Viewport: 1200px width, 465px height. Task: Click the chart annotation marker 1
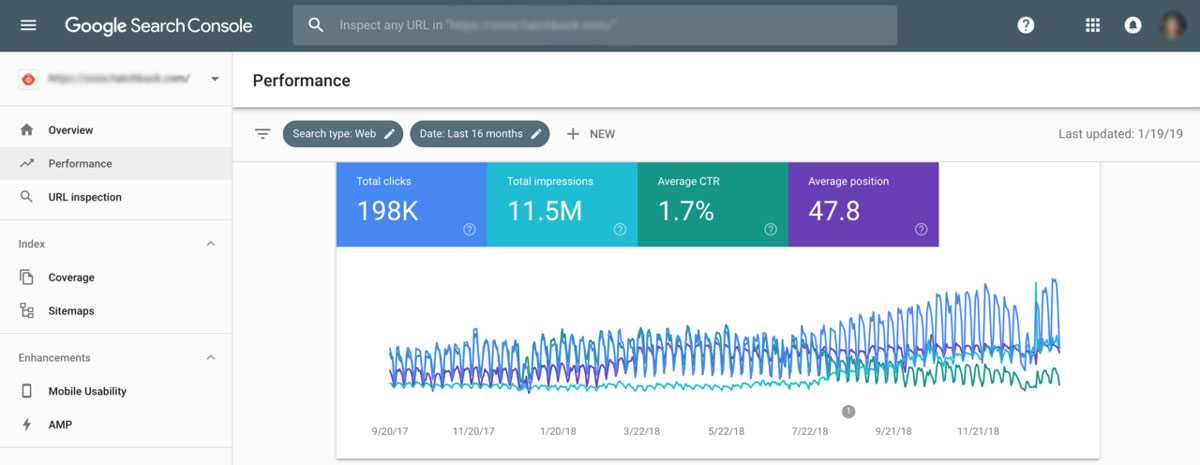click(x=848, y=411)
